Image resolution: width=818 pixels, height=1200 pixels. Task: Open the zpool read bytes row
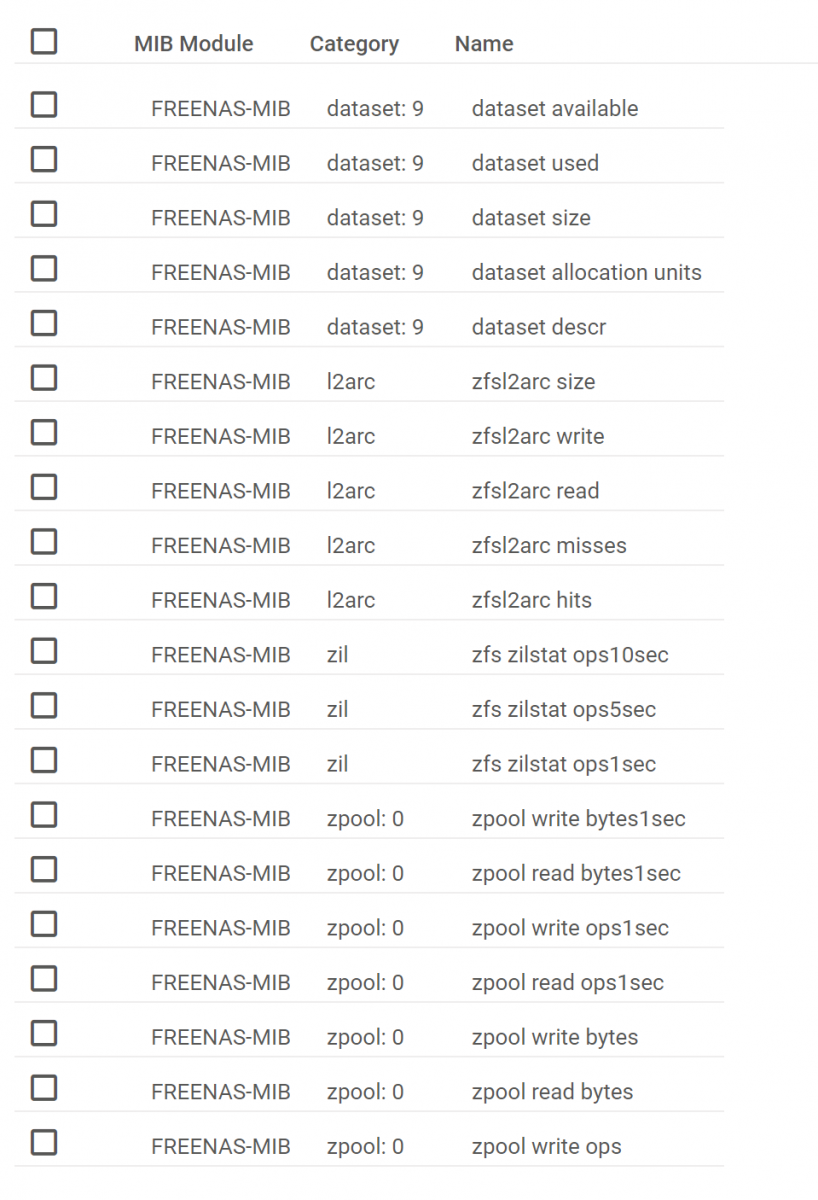369,1092
